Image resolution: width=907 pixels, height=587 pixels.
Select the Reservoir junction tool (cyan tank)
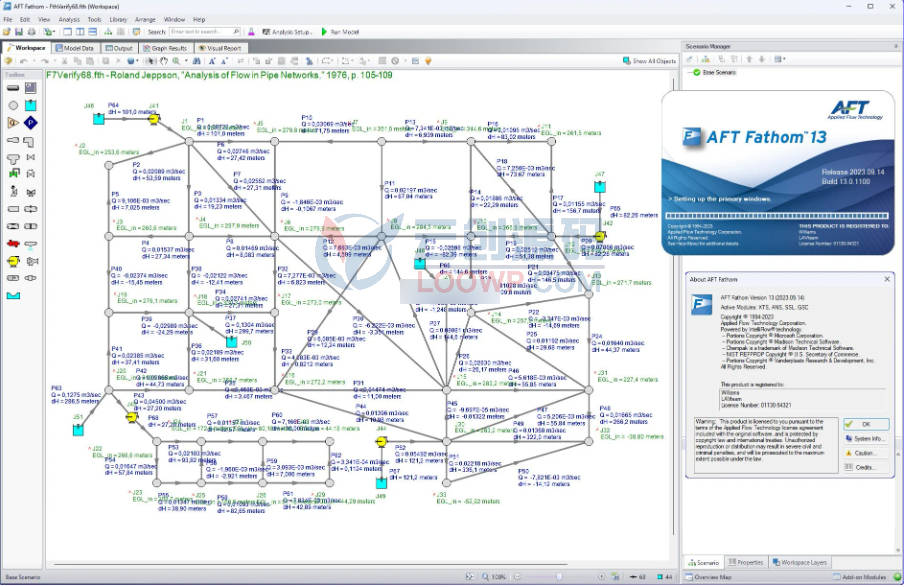tap(31, 105)
